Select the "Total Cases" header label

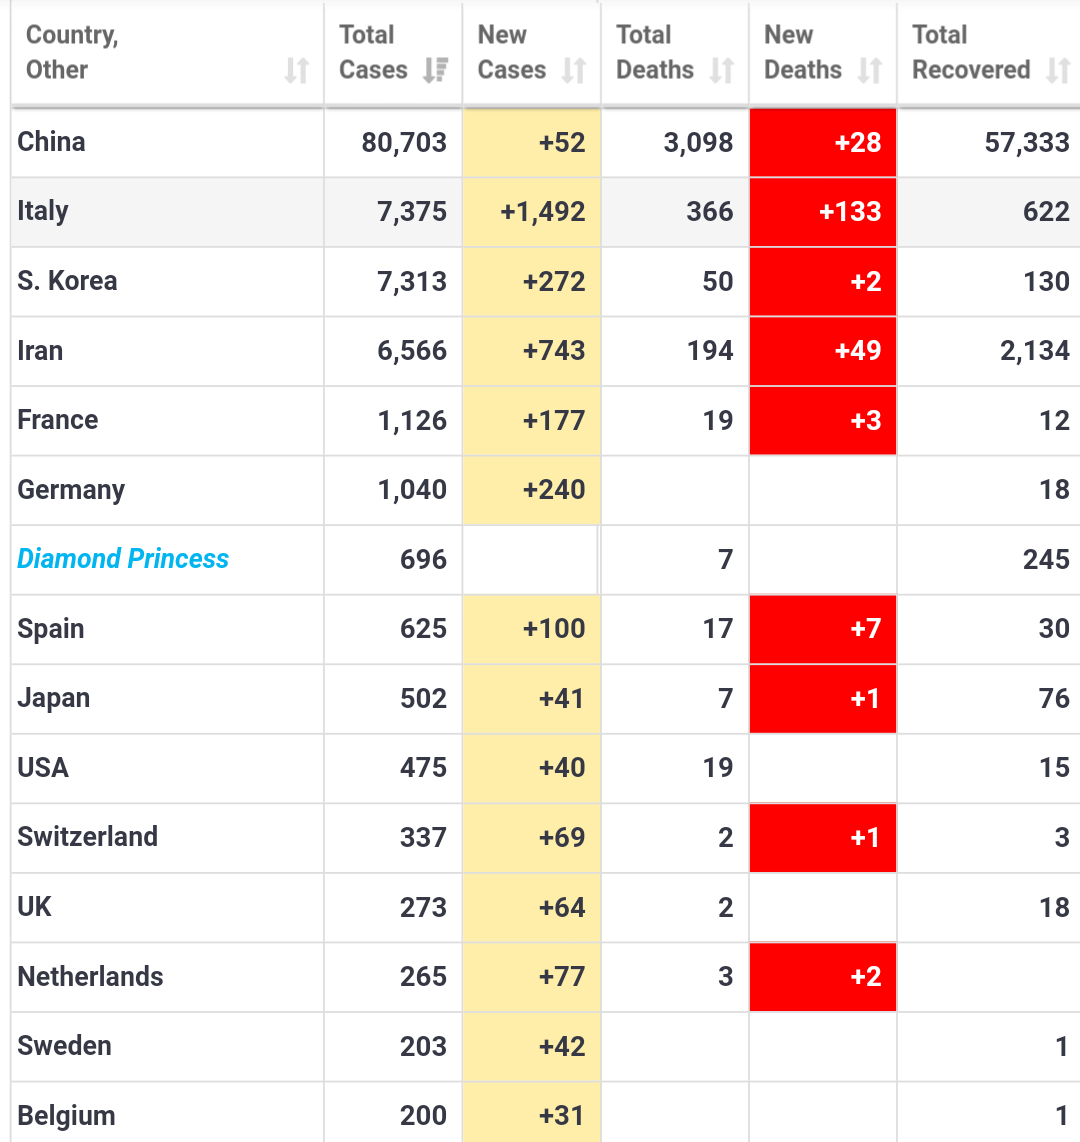pyautogui.click(x=373, y=52)
